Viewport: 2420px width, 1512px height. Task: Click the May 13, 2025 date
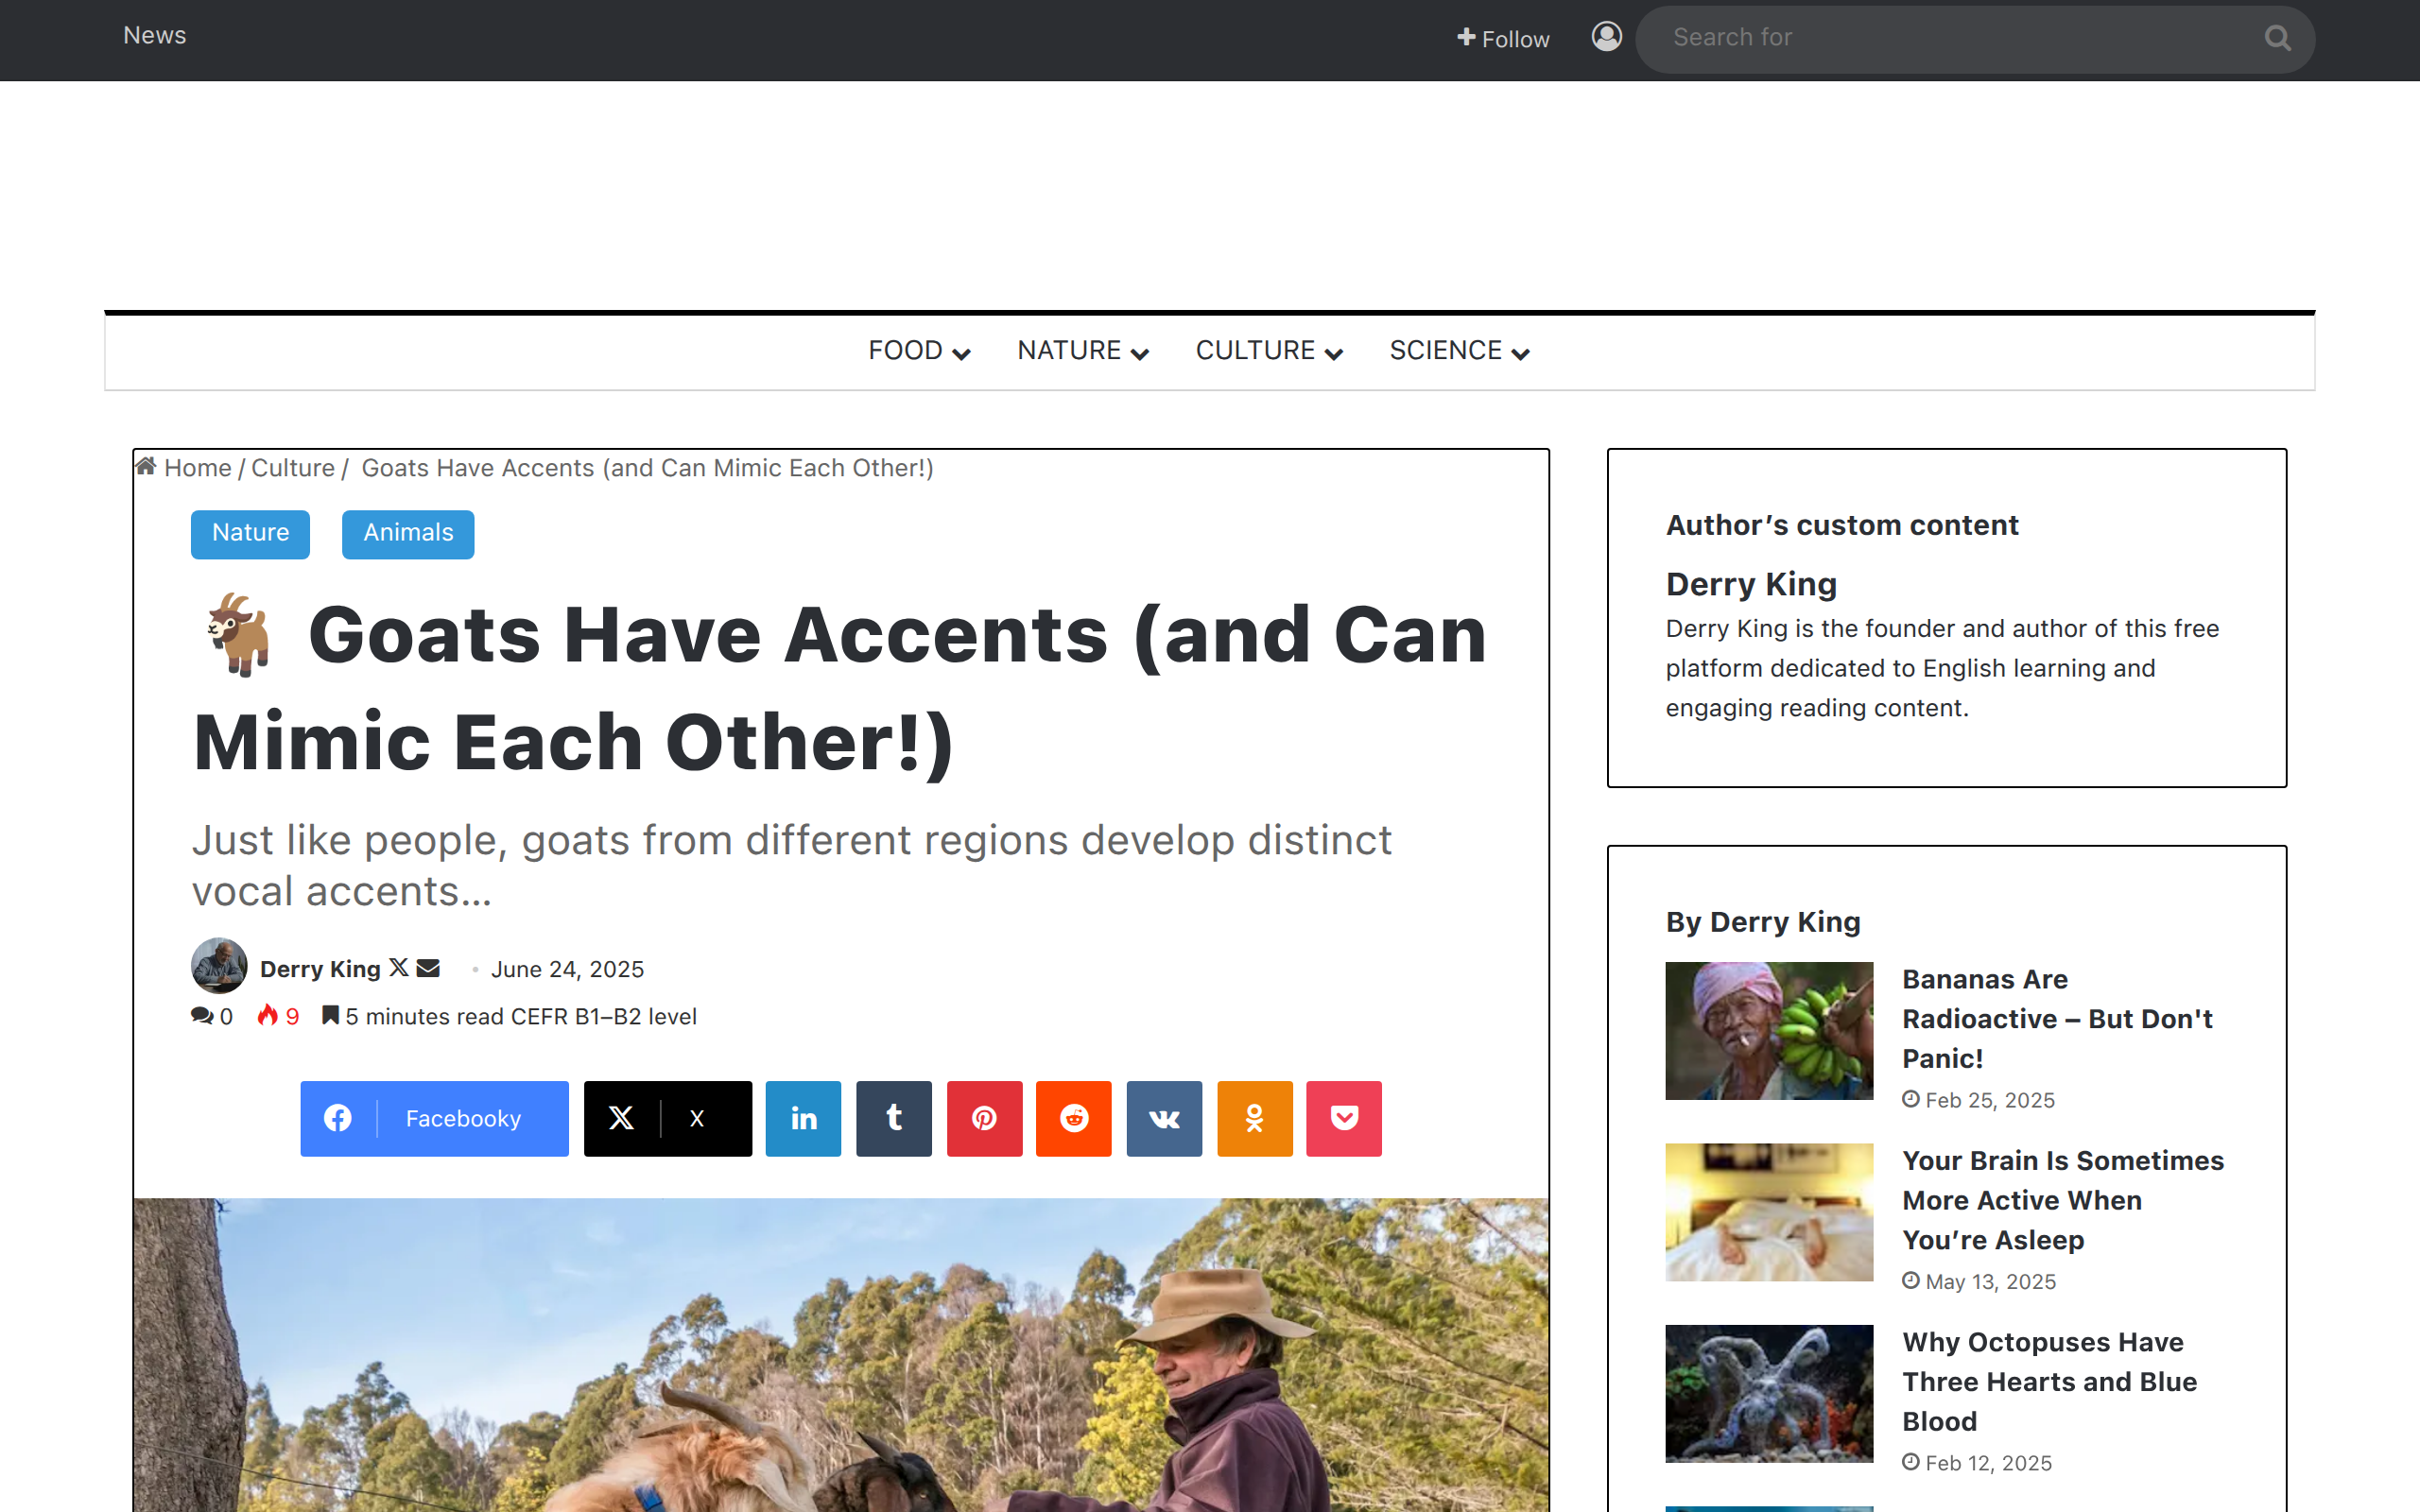pyautogui.click(x=1990, y=1281)
